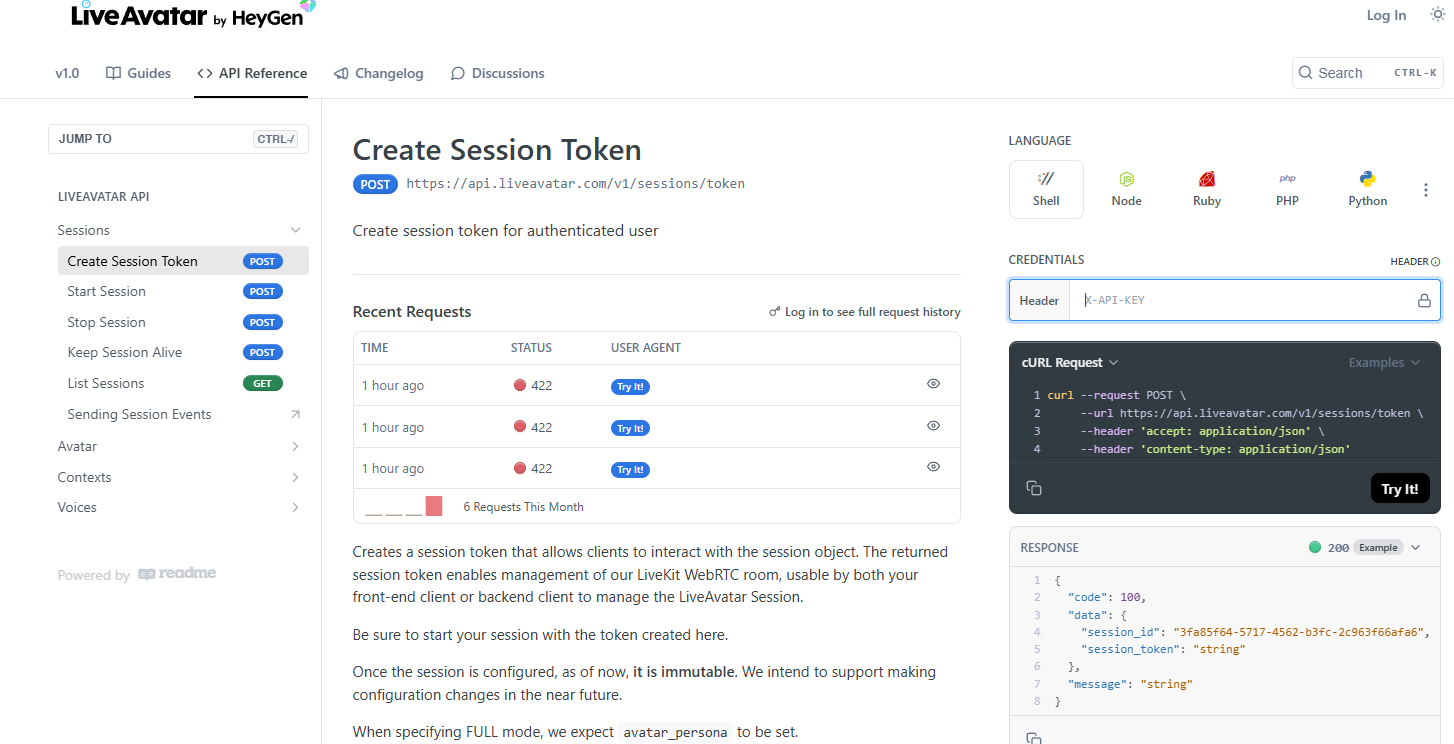Image resolution: width=1454 pixels, height=744 pixels.
Task: Open the API Reference tab
Action: pyautogui.click(x=251, y=73)
